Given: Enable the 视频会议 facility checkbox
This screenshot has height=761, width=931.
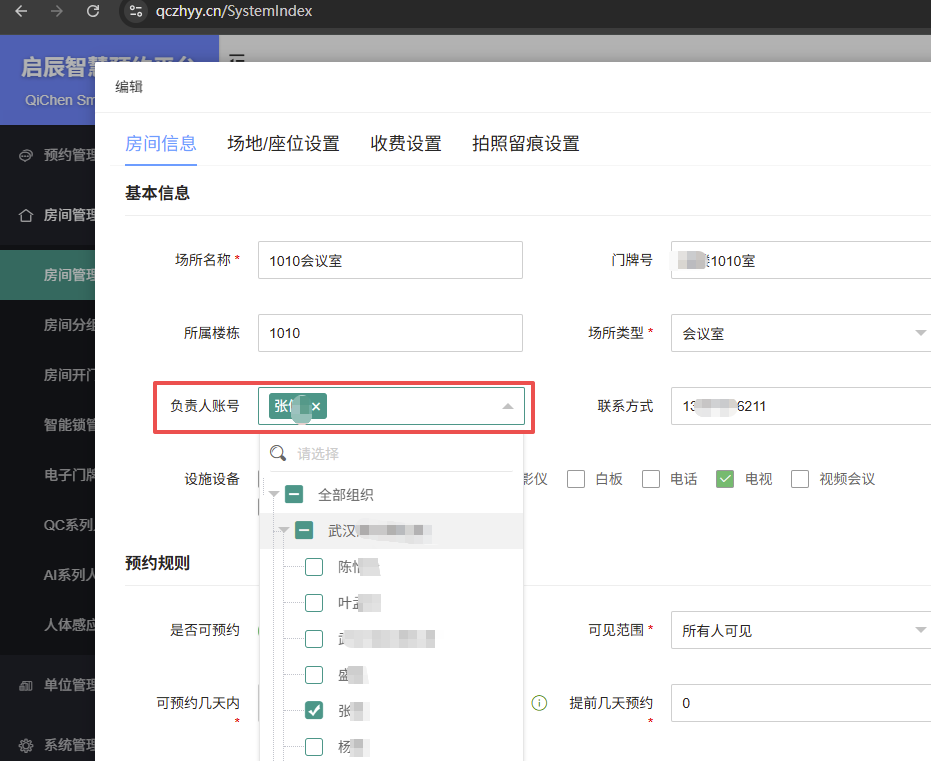Looking at the screenshot, I should pos(800,479).
